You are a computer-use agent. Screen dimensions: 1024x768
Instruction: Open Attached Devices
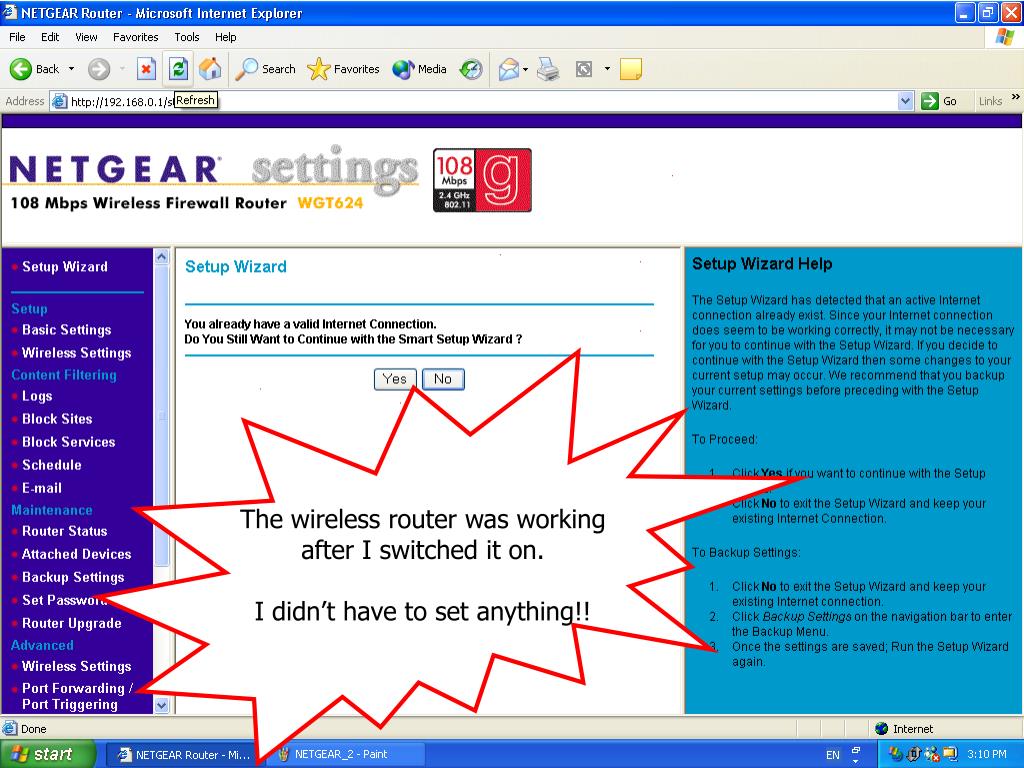(x=76, y=554)
